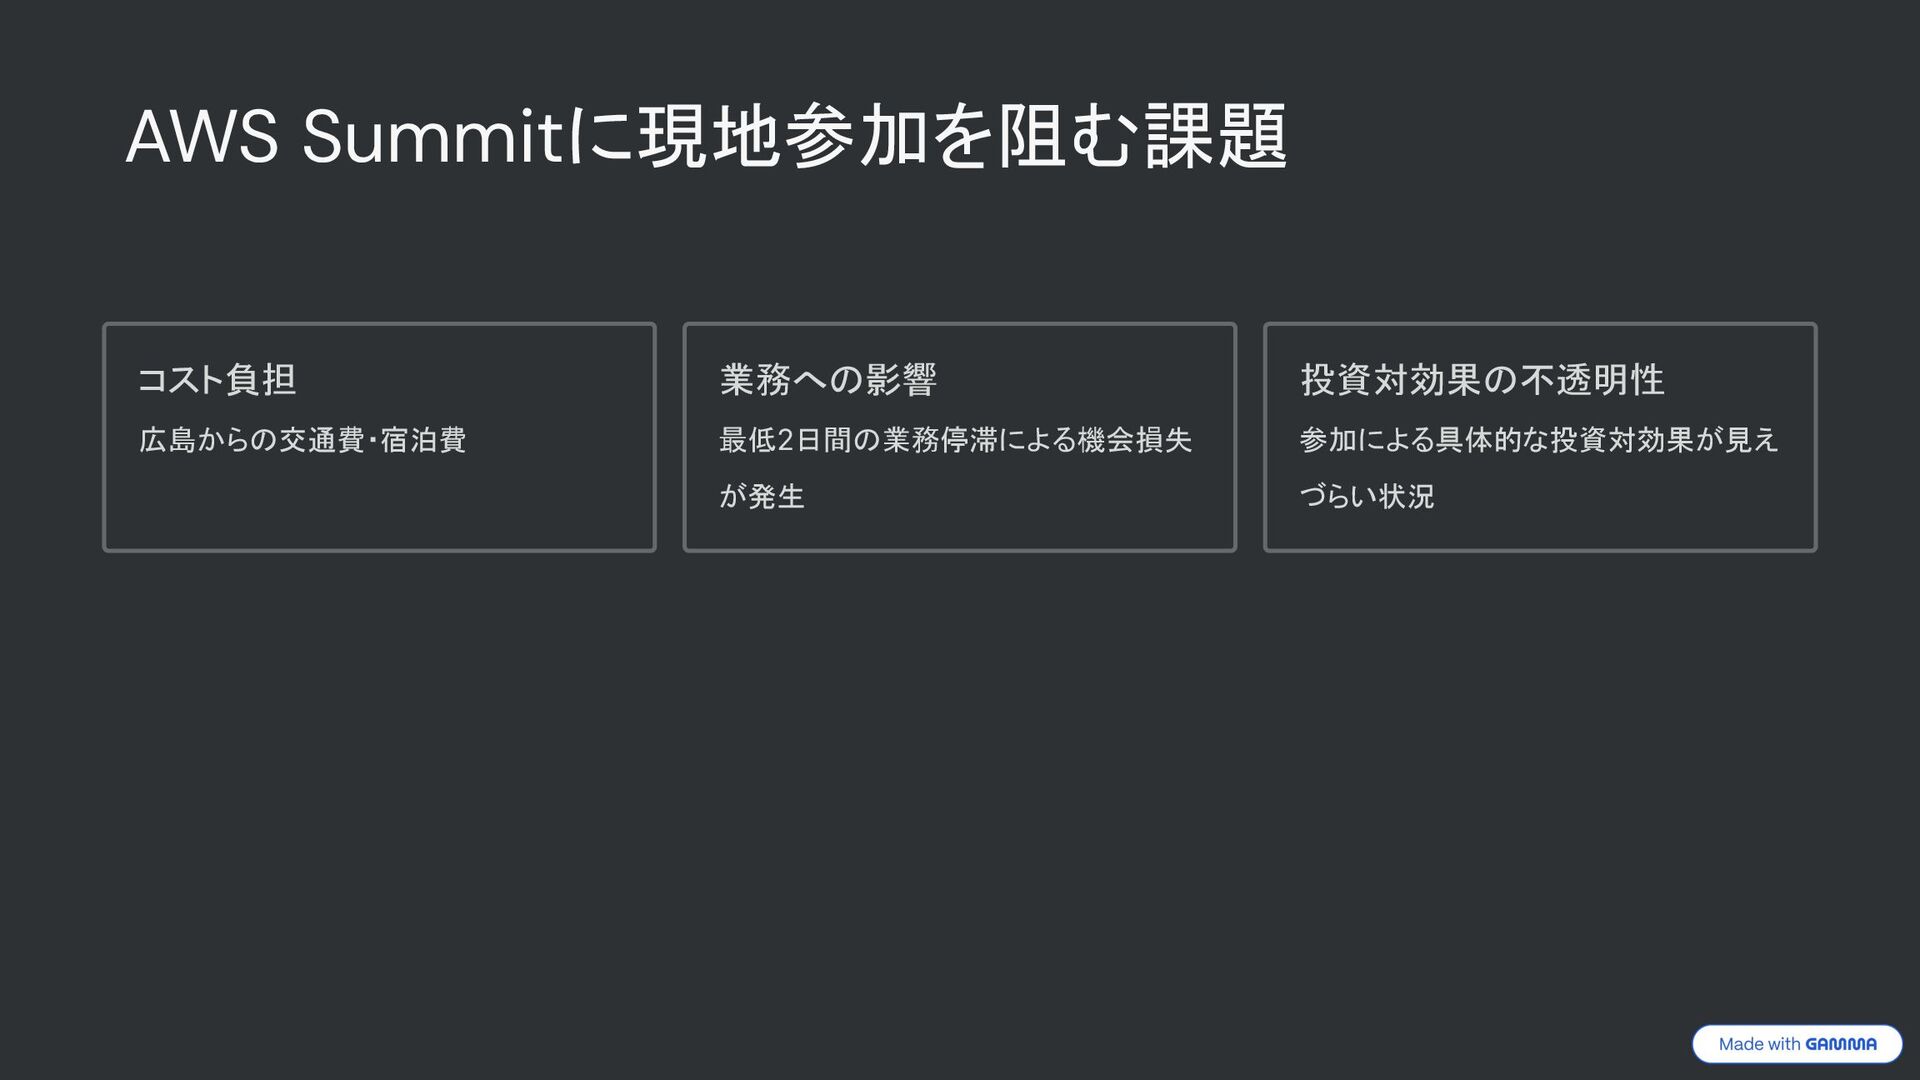Viewport: 1920px width, 1080px height.
Task: Click the づらい状況 text line
Action: point(1366,496)
